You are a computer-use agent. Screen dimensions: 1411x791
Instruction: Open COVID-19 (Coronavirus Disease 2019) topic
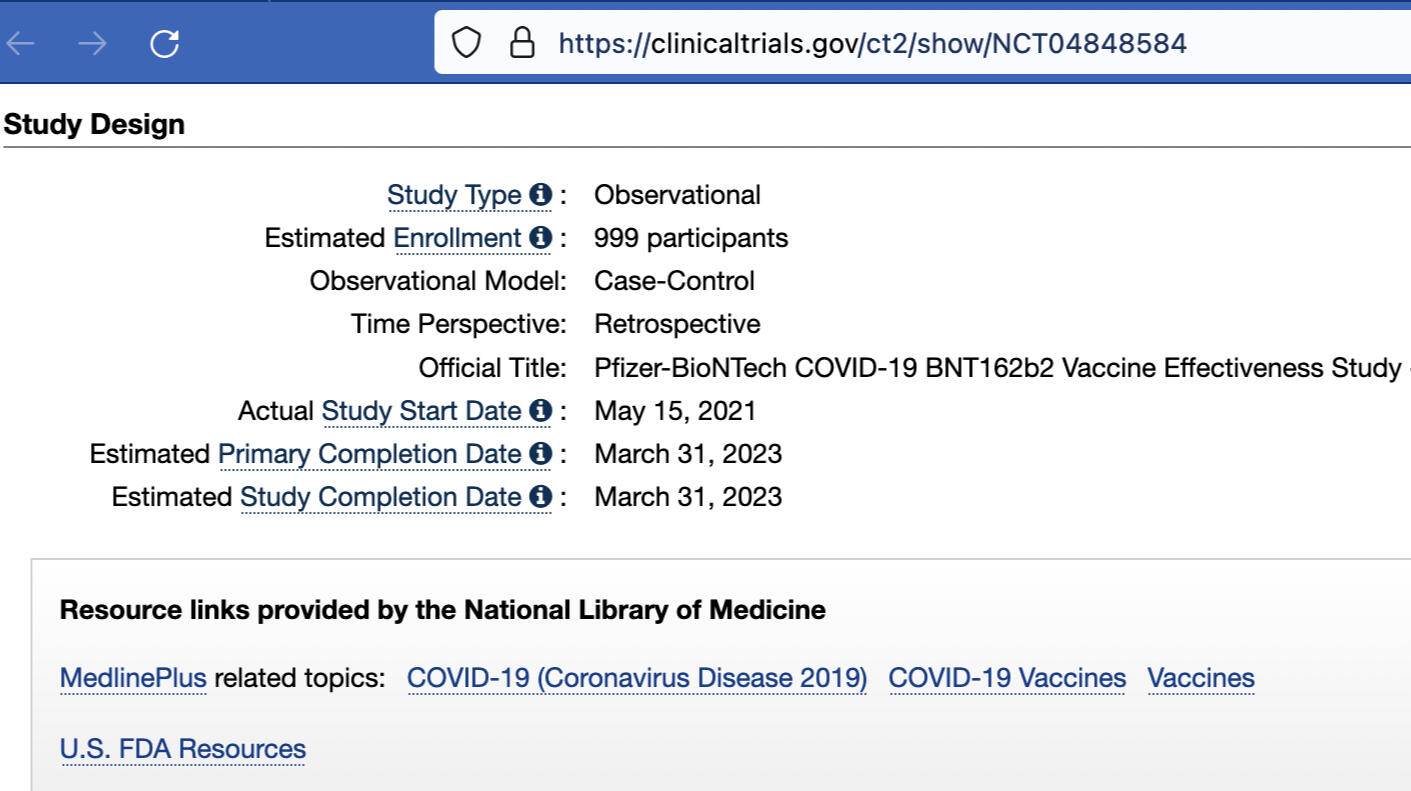[x=637, y=678]
